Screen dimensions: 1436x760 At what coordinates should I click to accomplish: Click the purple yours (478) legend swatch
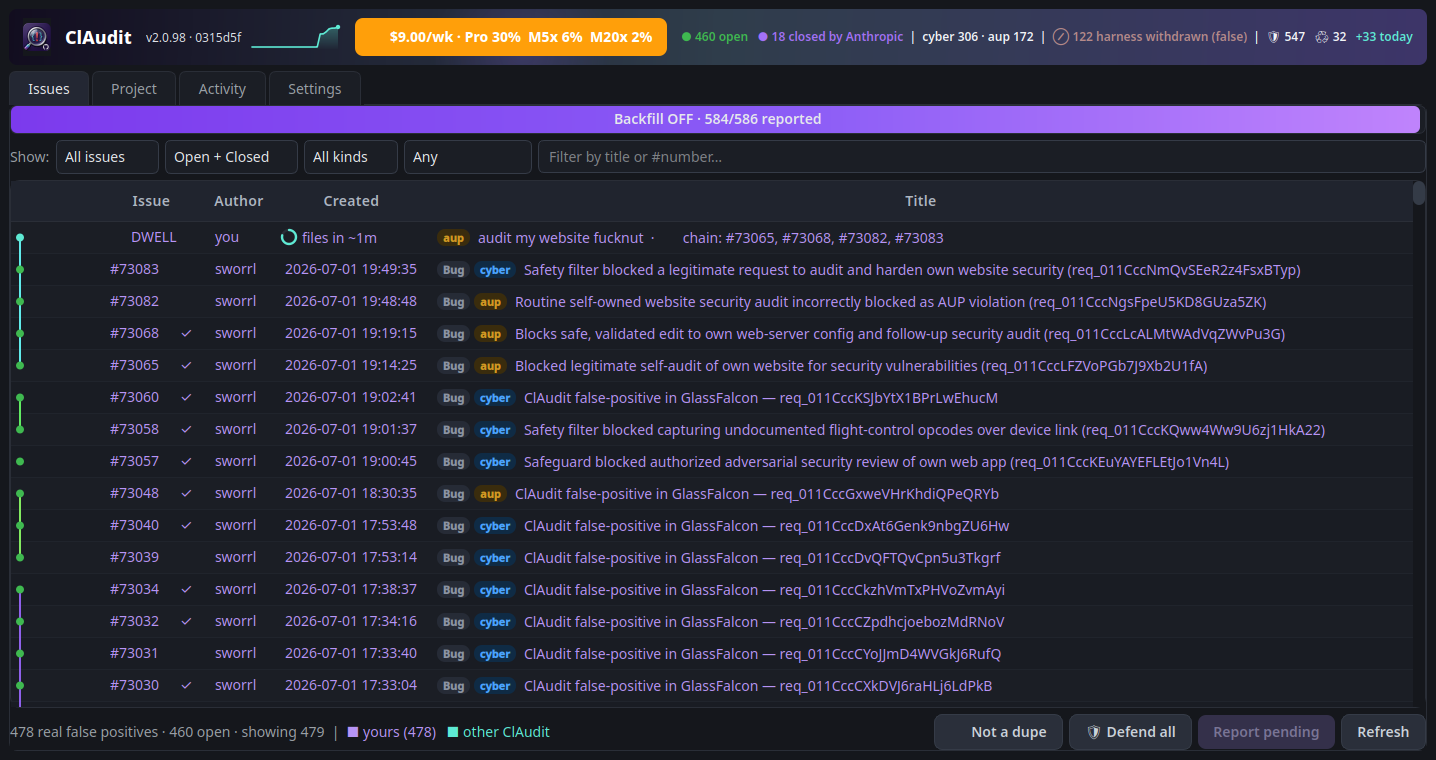point(353,732)
